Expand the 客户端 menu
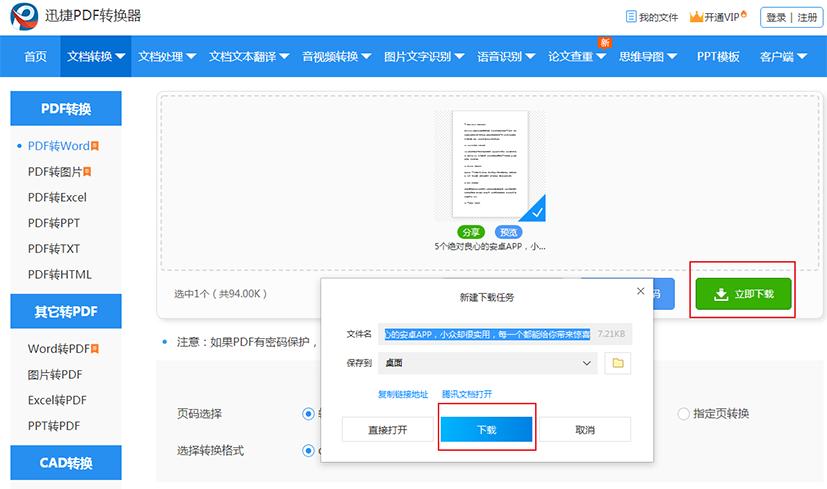Screen dimensions: 827x489 [783, 56]
